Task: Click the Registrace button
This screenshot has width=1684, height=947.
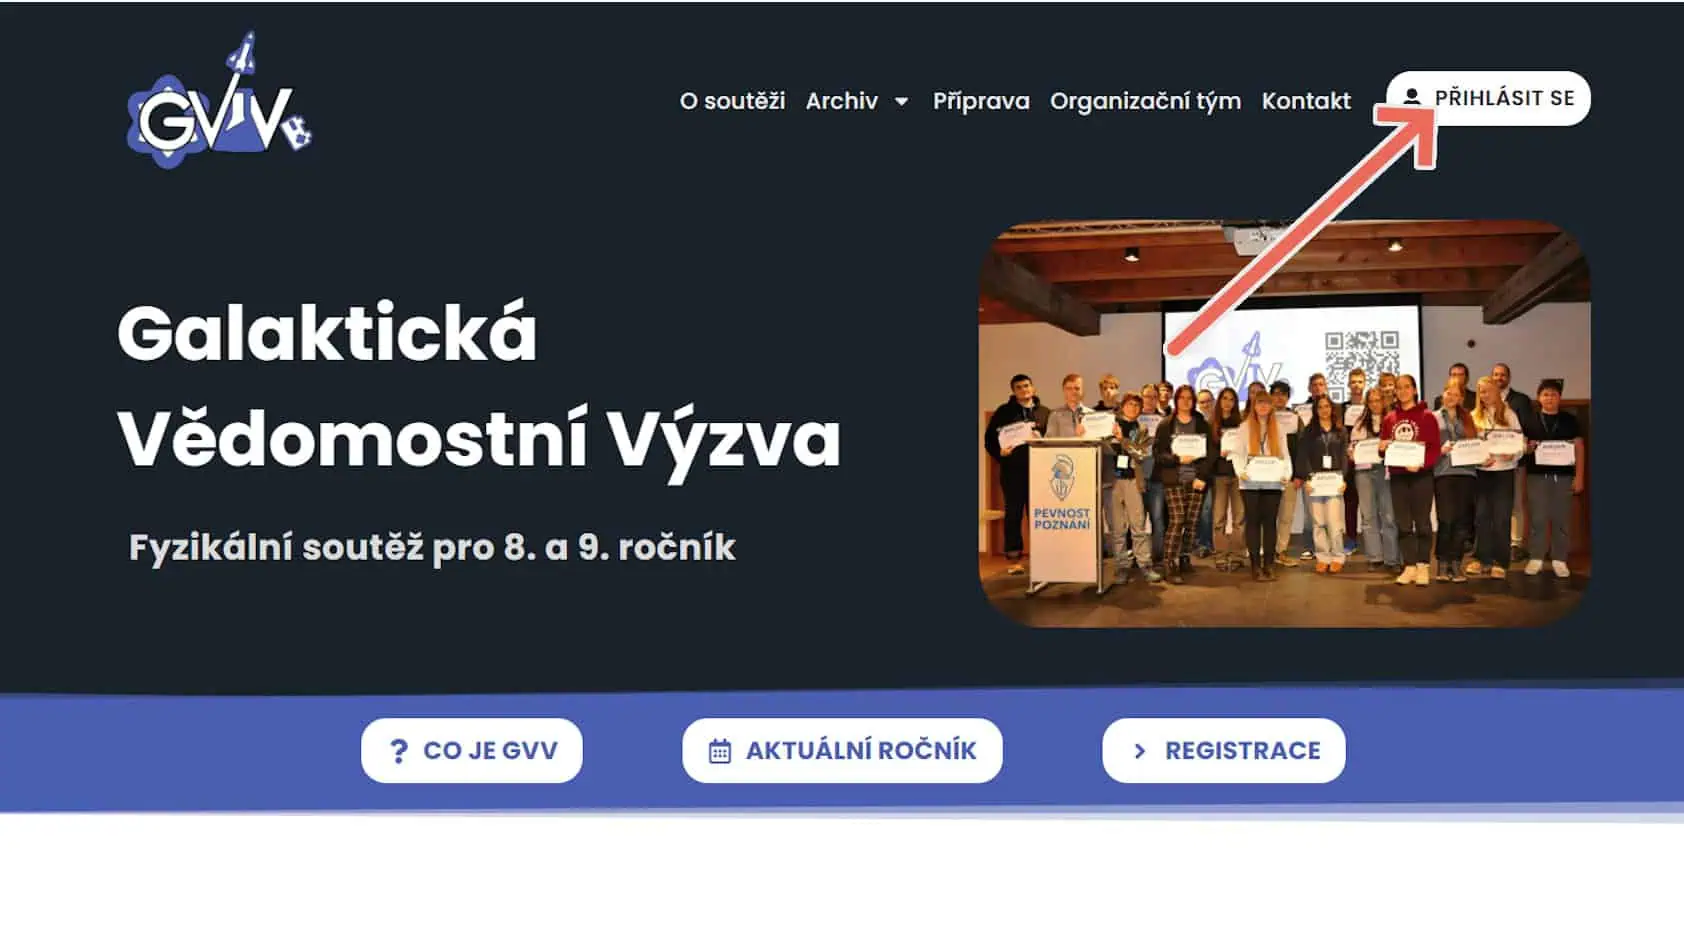Action: 1224,751
